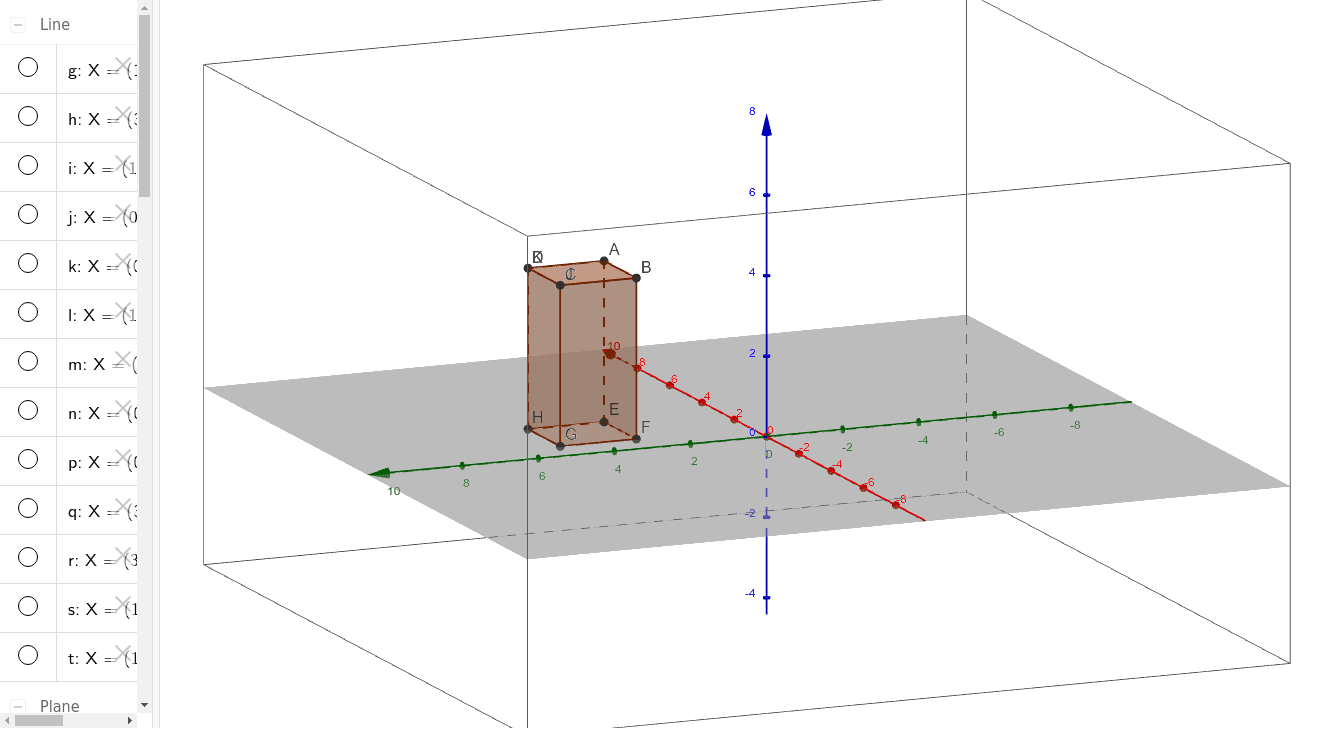Show line n in the graphics view

tap(27, 410)
